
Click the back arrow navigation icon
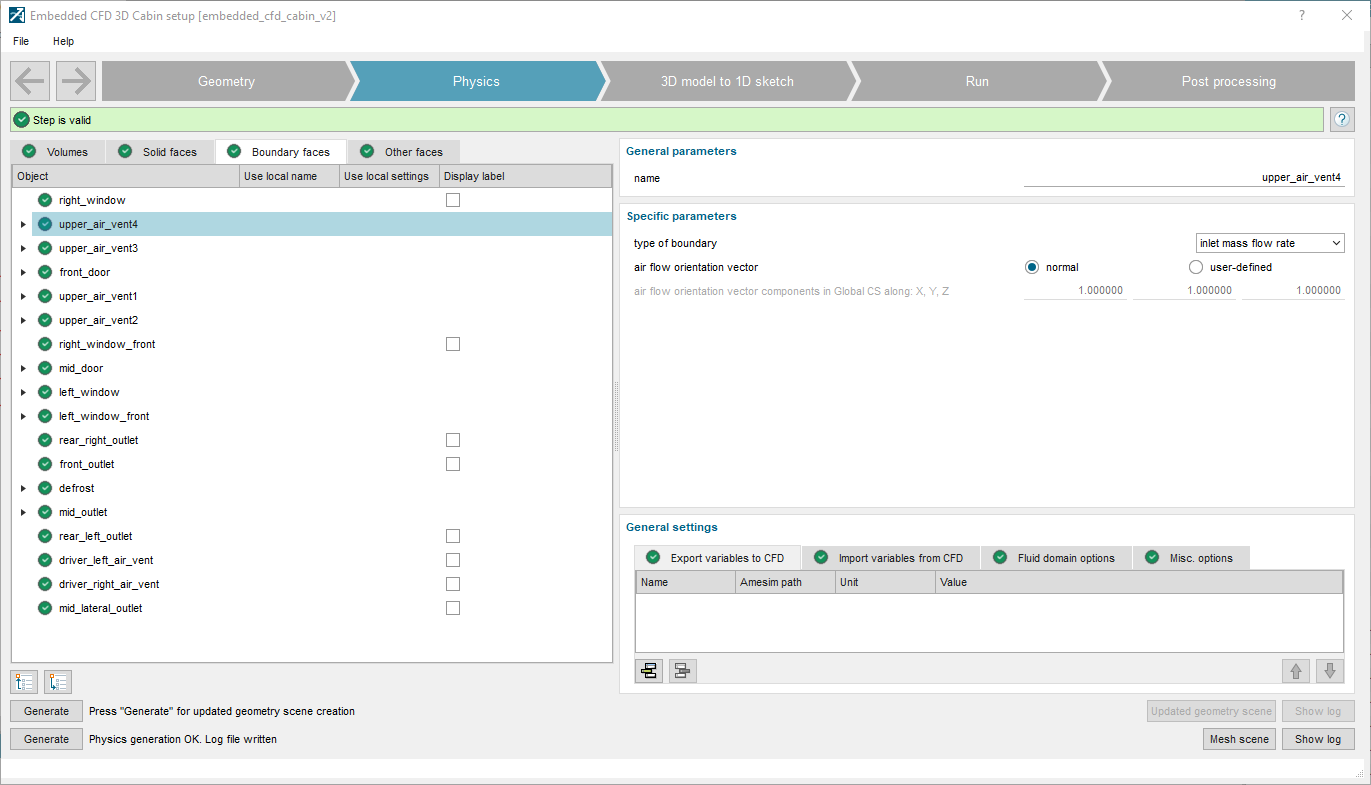click(30, 81)
